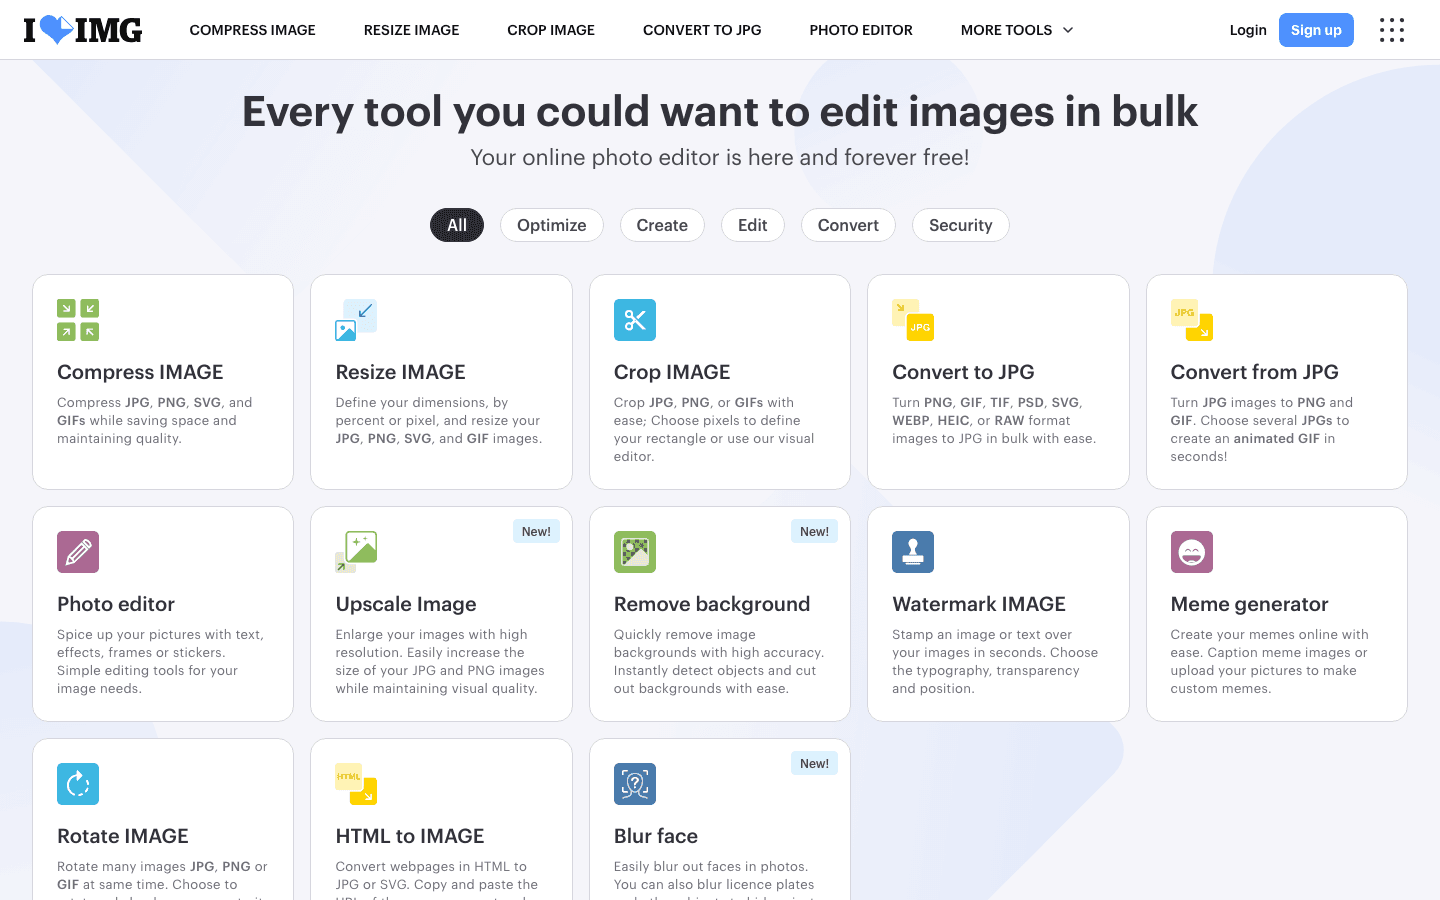Filter tools by Optimize category
Viewport: 1440px width, 900px height.
[x=551, y=225]
